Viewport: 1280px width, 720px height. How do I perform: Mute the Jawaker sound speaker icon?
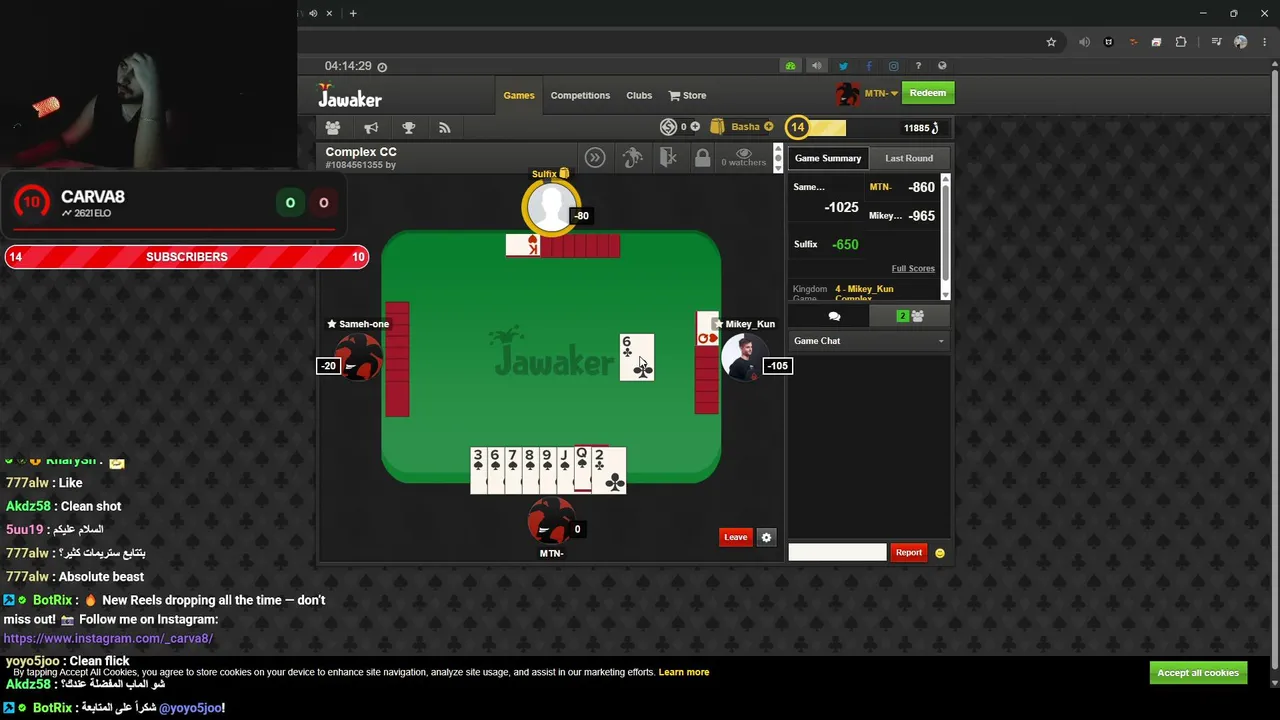coord(816,66)
